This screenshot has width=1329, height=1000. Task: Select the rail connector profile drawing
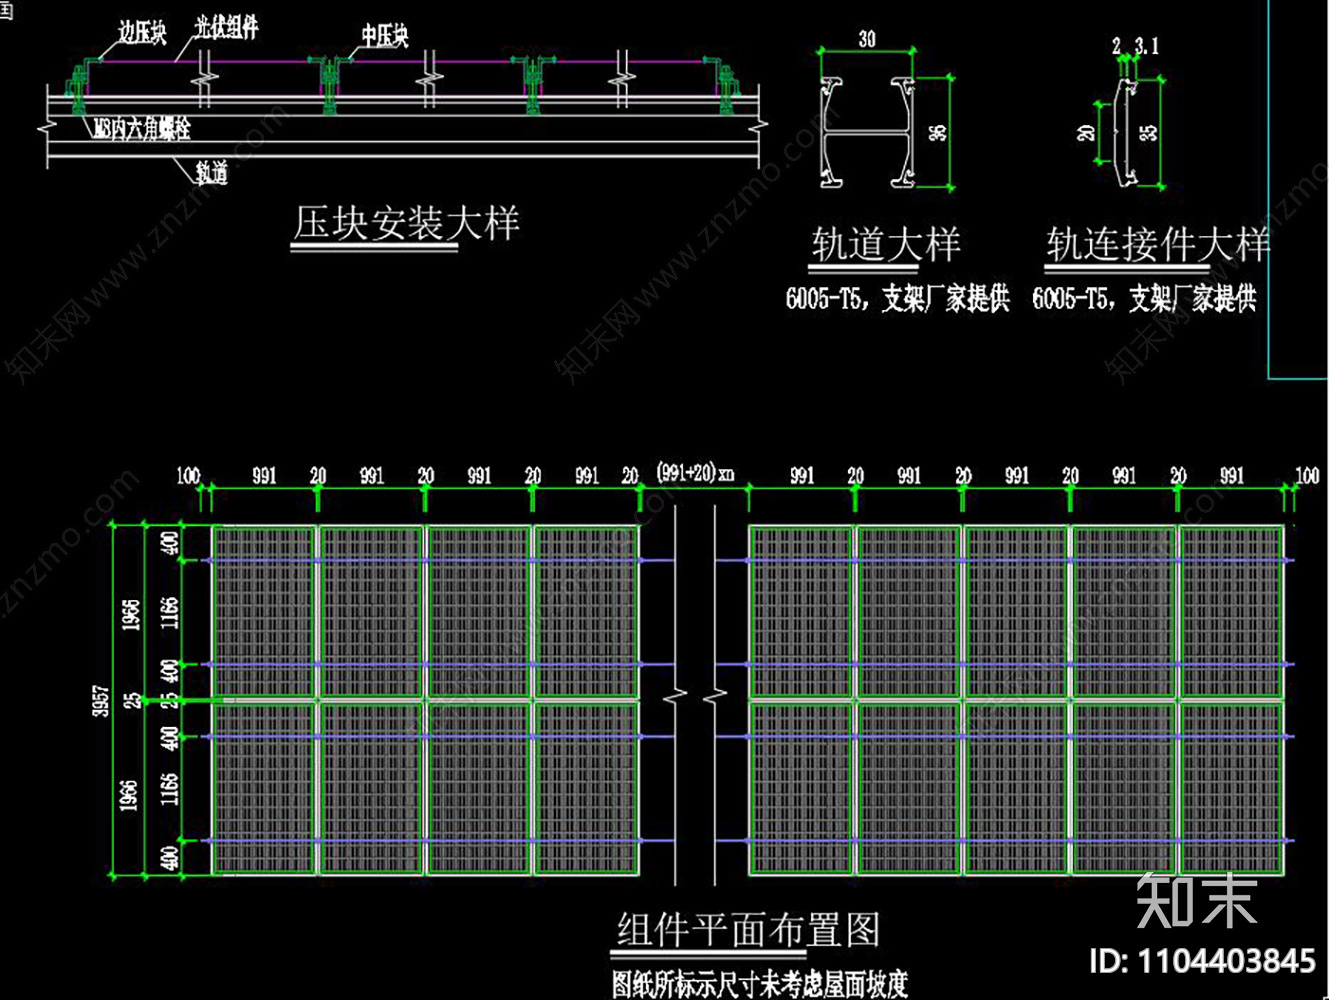tap(1128, 132)
